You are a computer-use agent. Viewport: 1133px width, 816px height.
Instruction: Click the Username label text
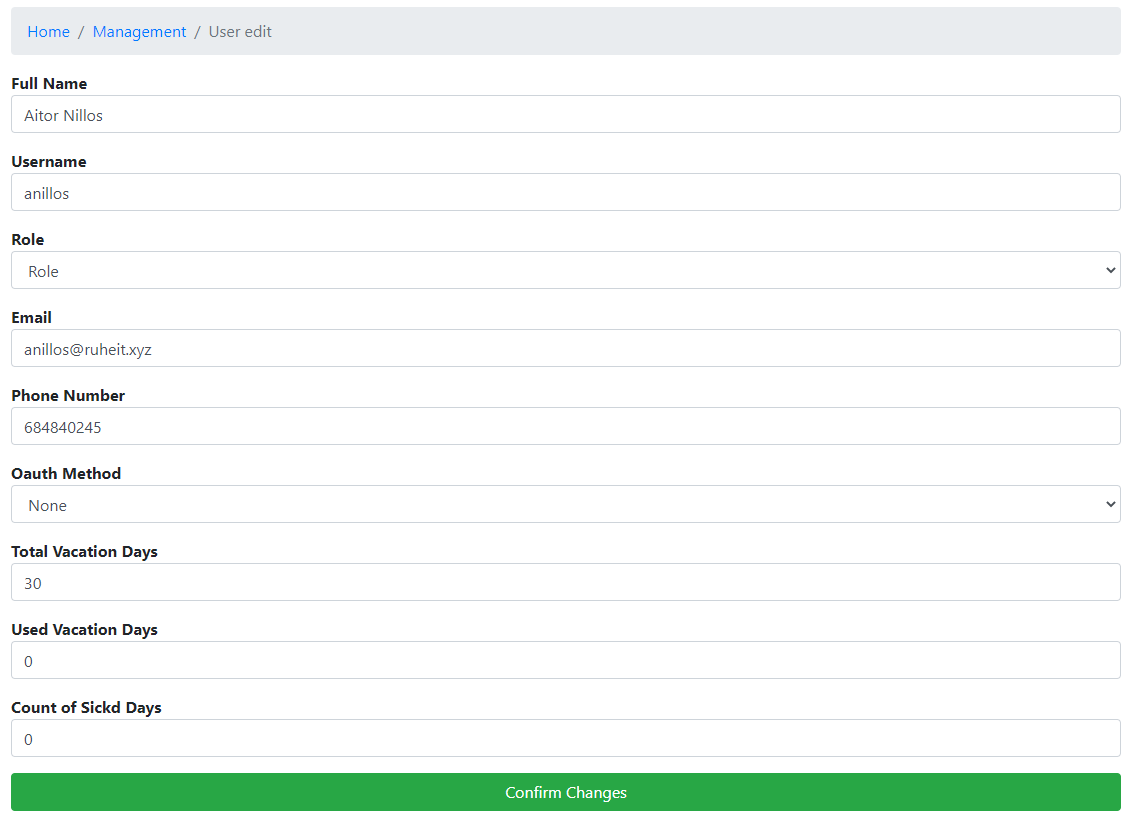48,161
